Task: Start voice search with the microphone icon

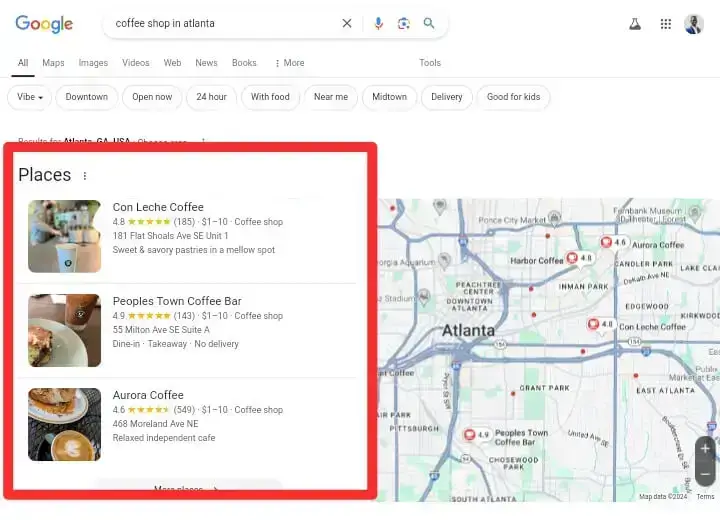Action: click(378, 23)
